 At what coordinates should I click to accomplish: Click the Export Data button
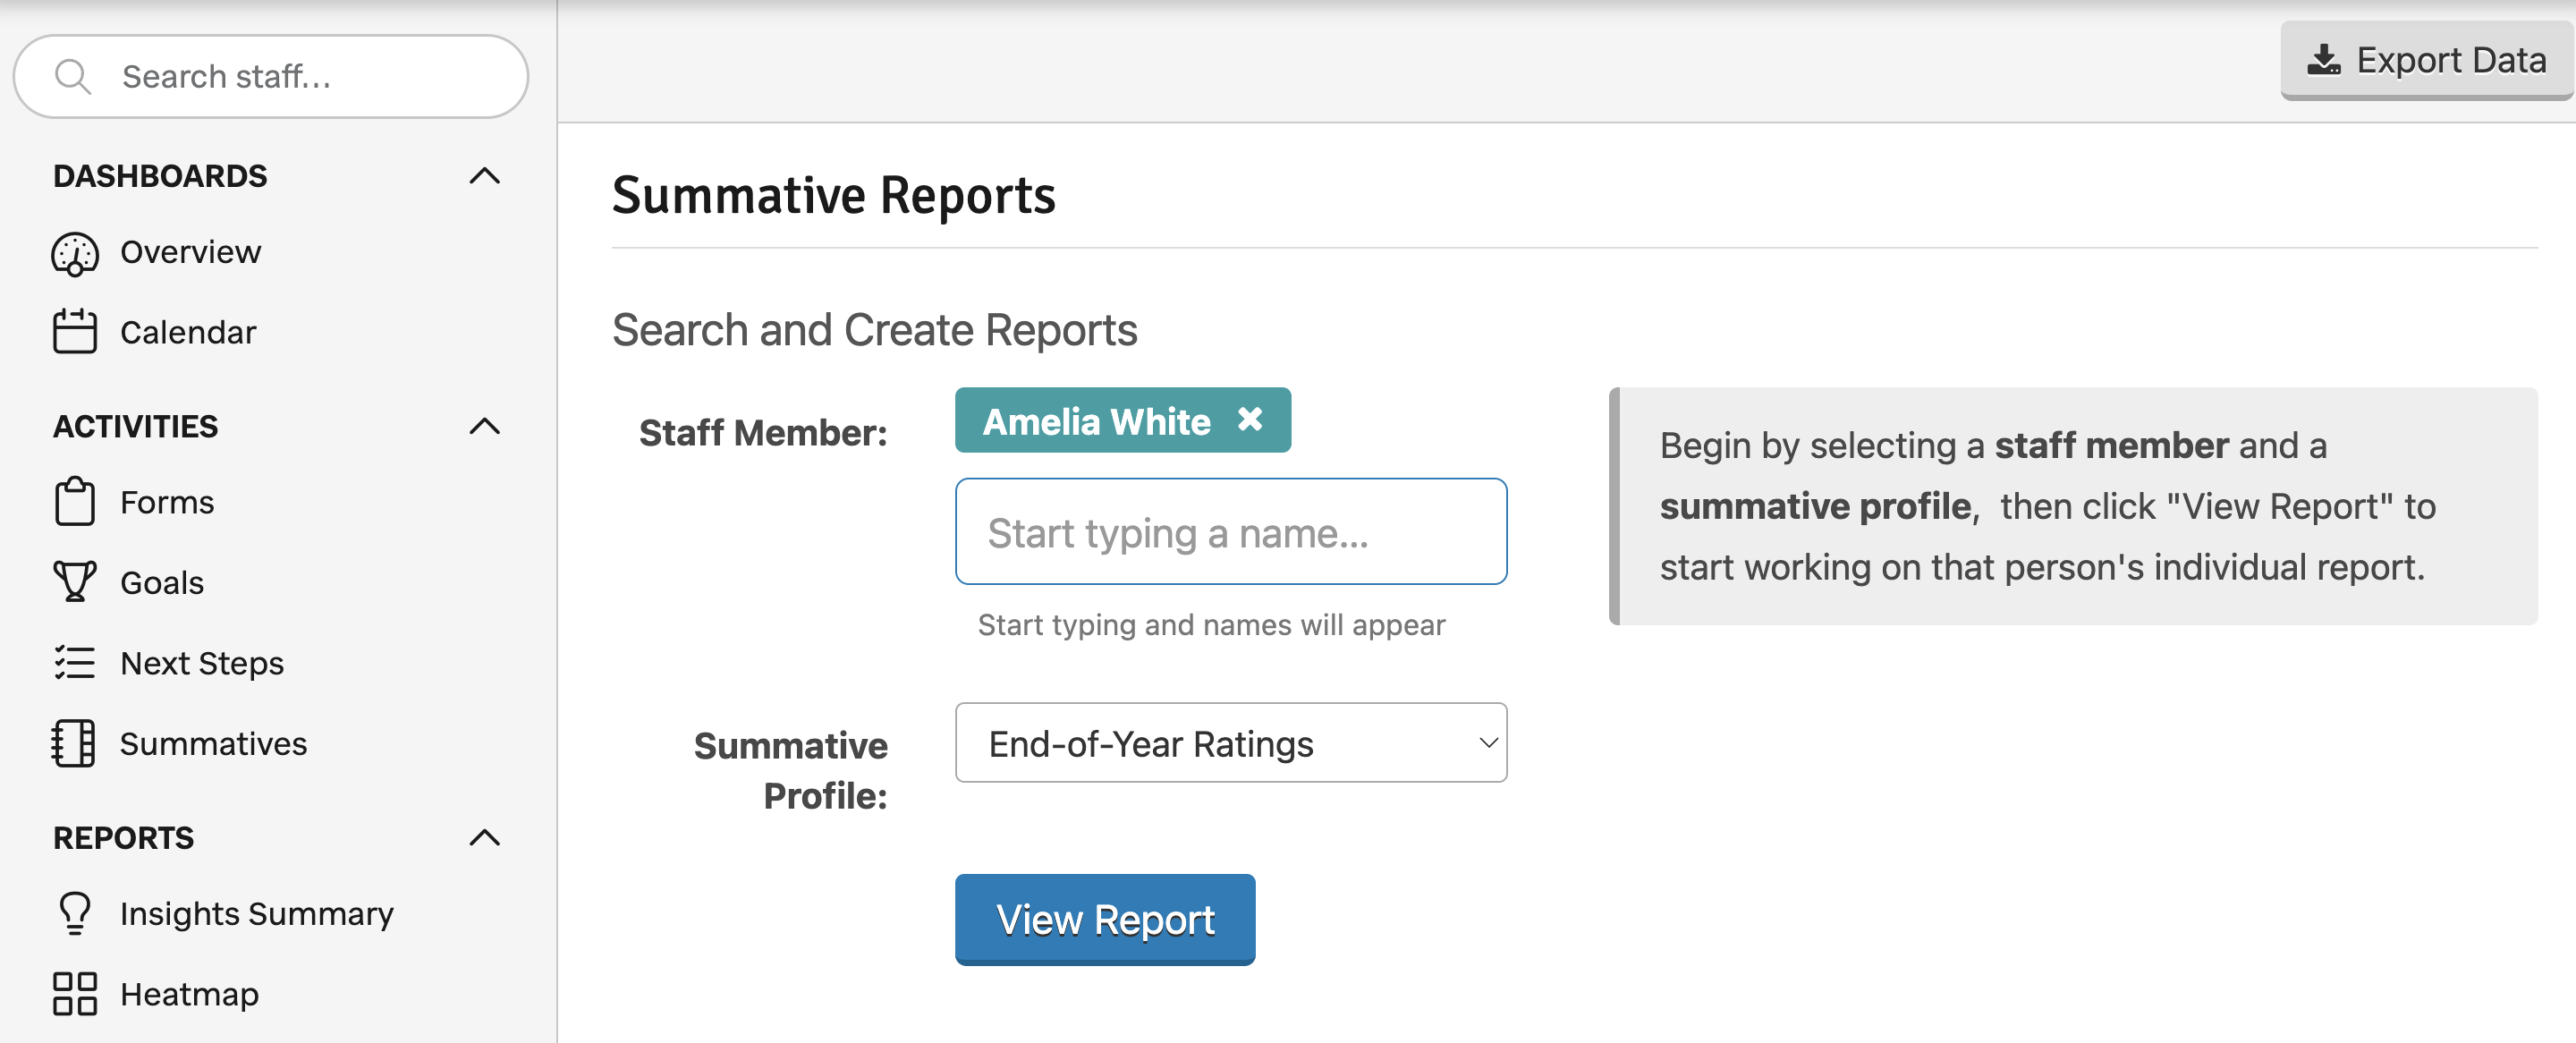2425,60
